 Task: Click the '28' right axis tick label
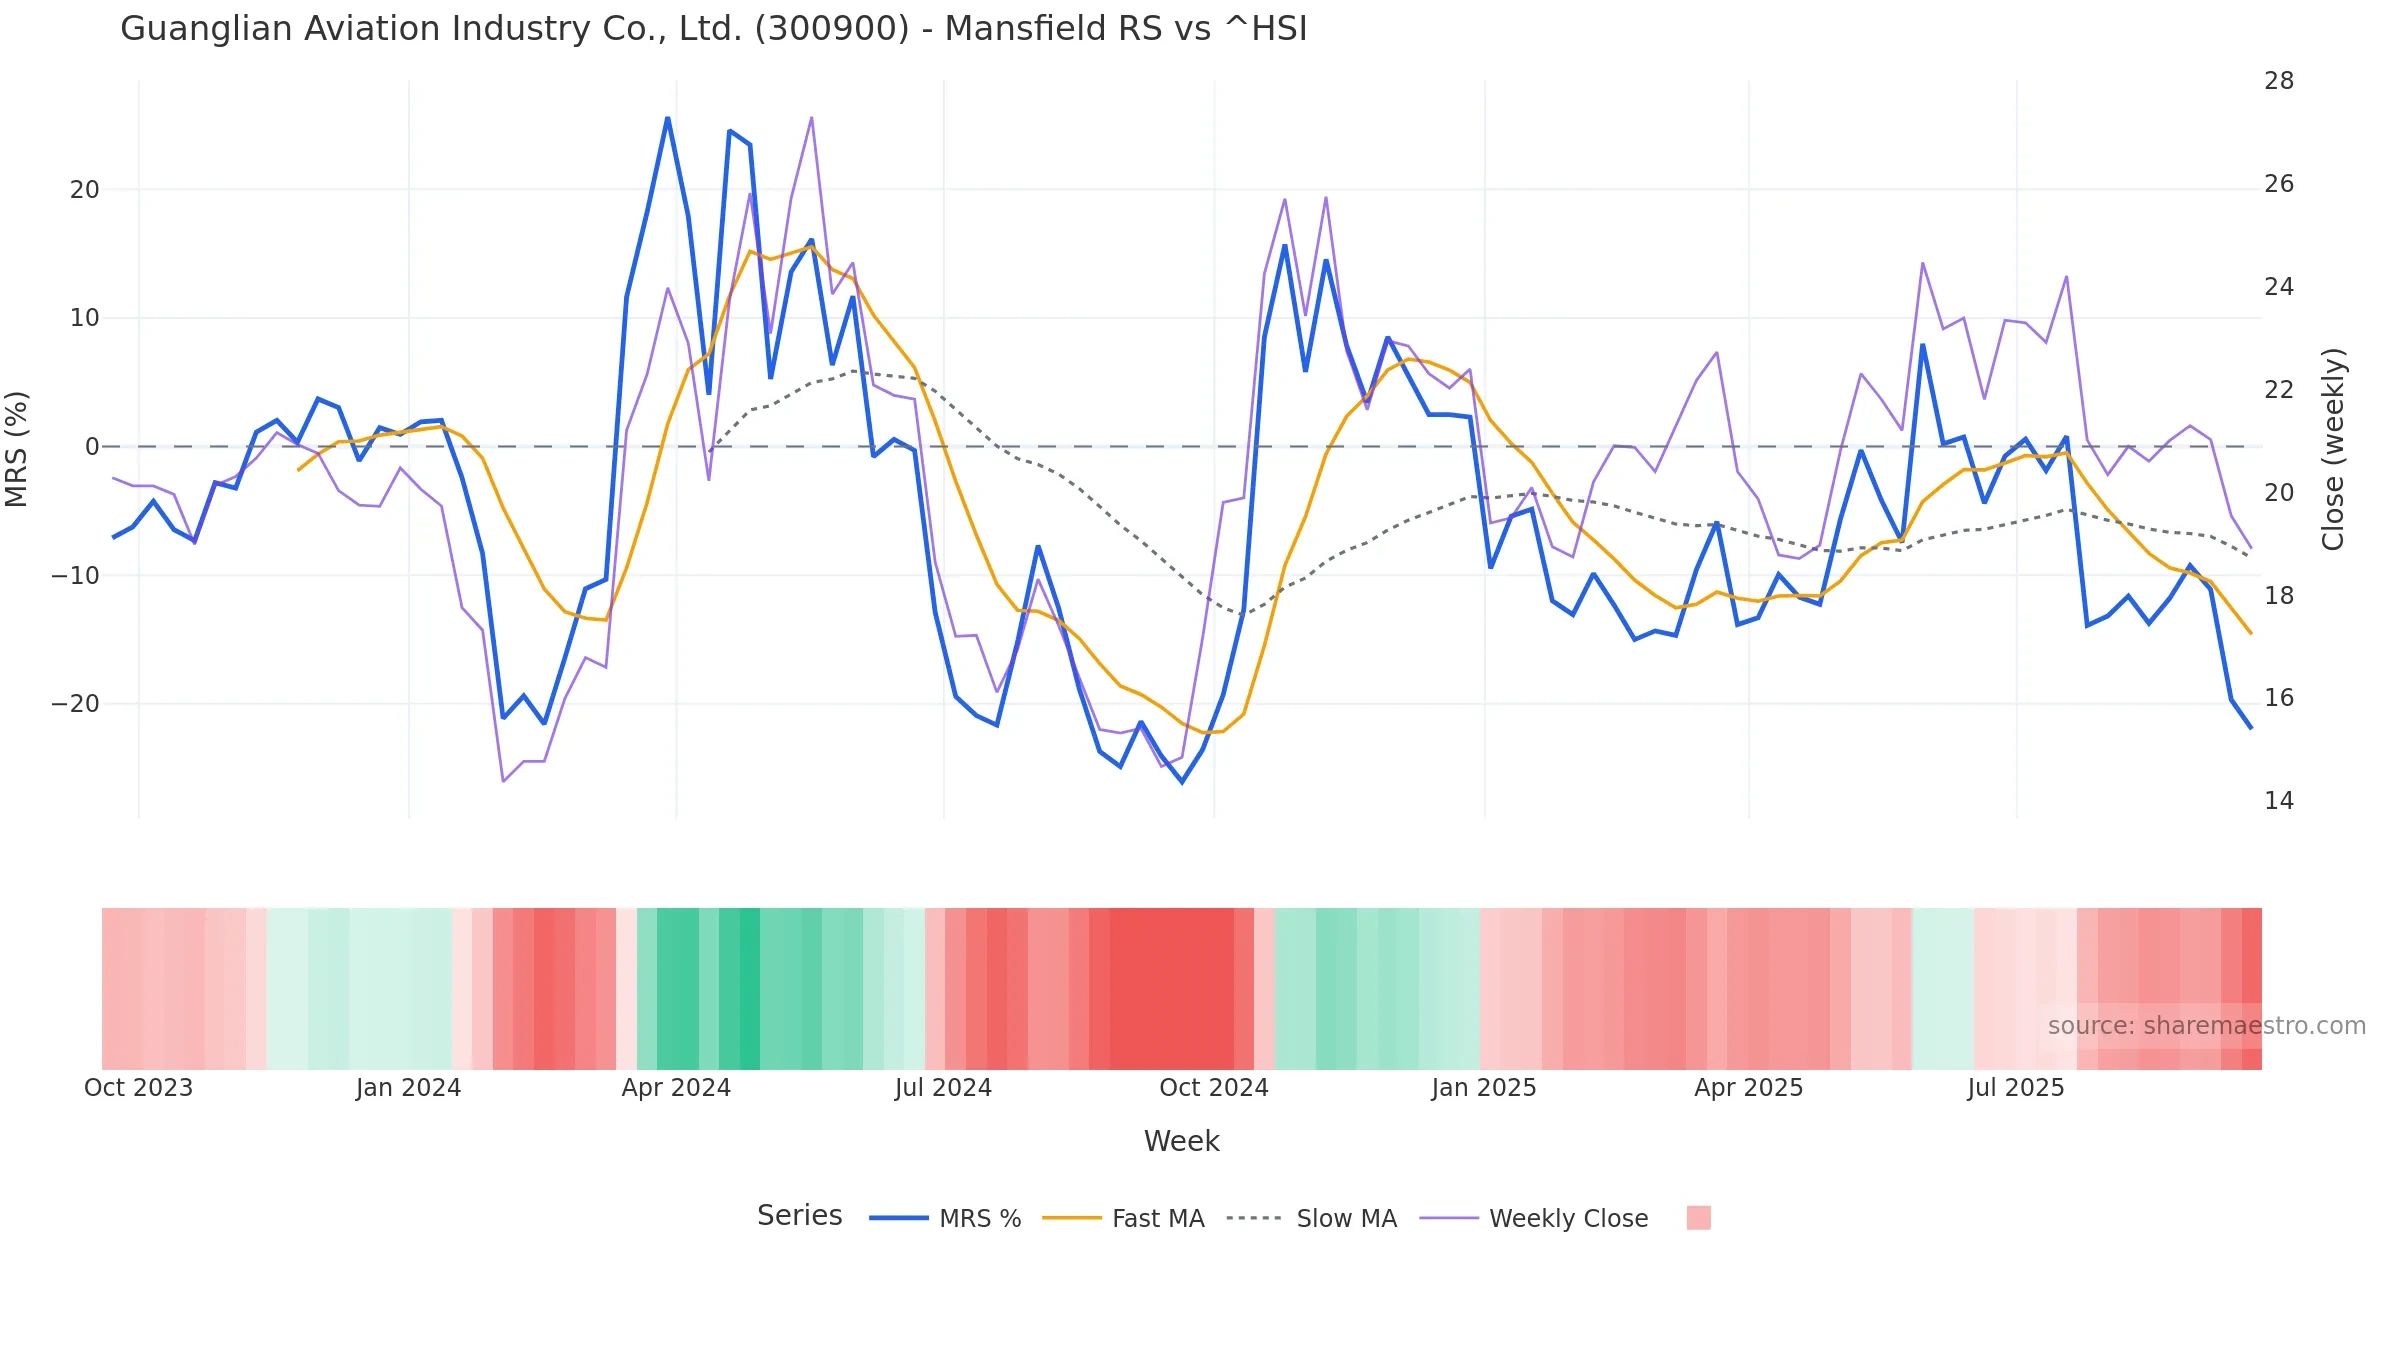tap(2279, 81)
